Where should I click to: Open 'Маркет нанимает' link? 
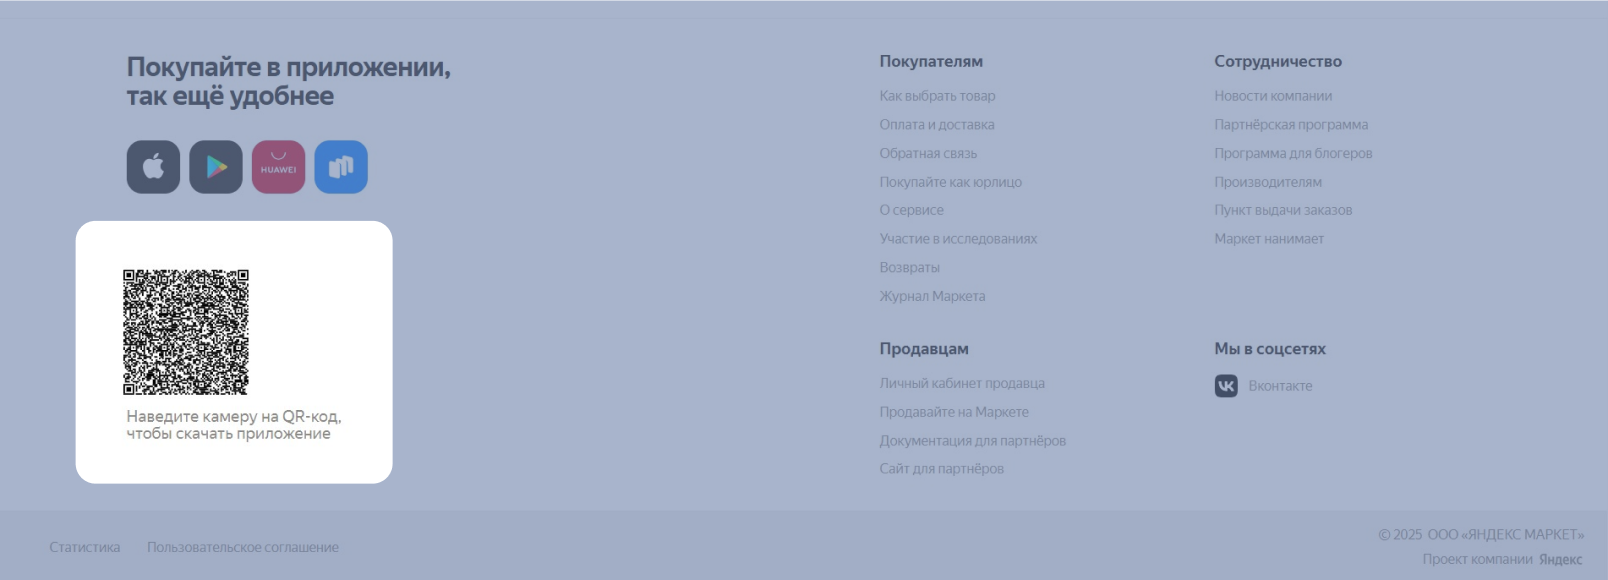tap(1269, 239)
